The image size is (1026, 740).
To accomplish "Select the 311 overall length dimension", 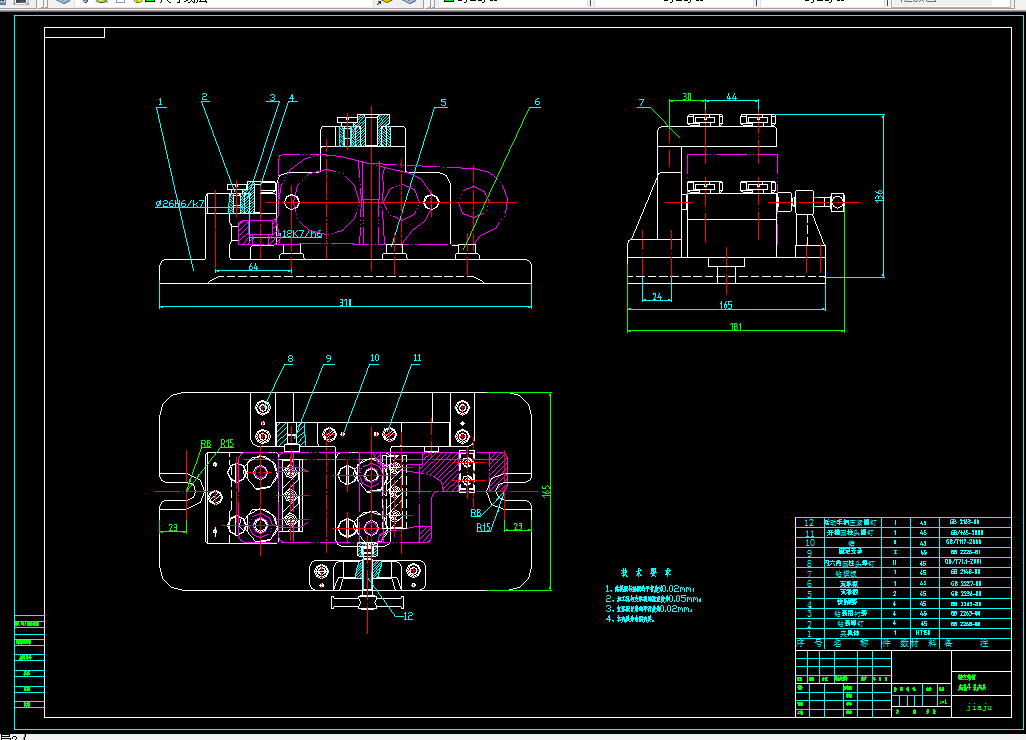I will click(345, 302).
